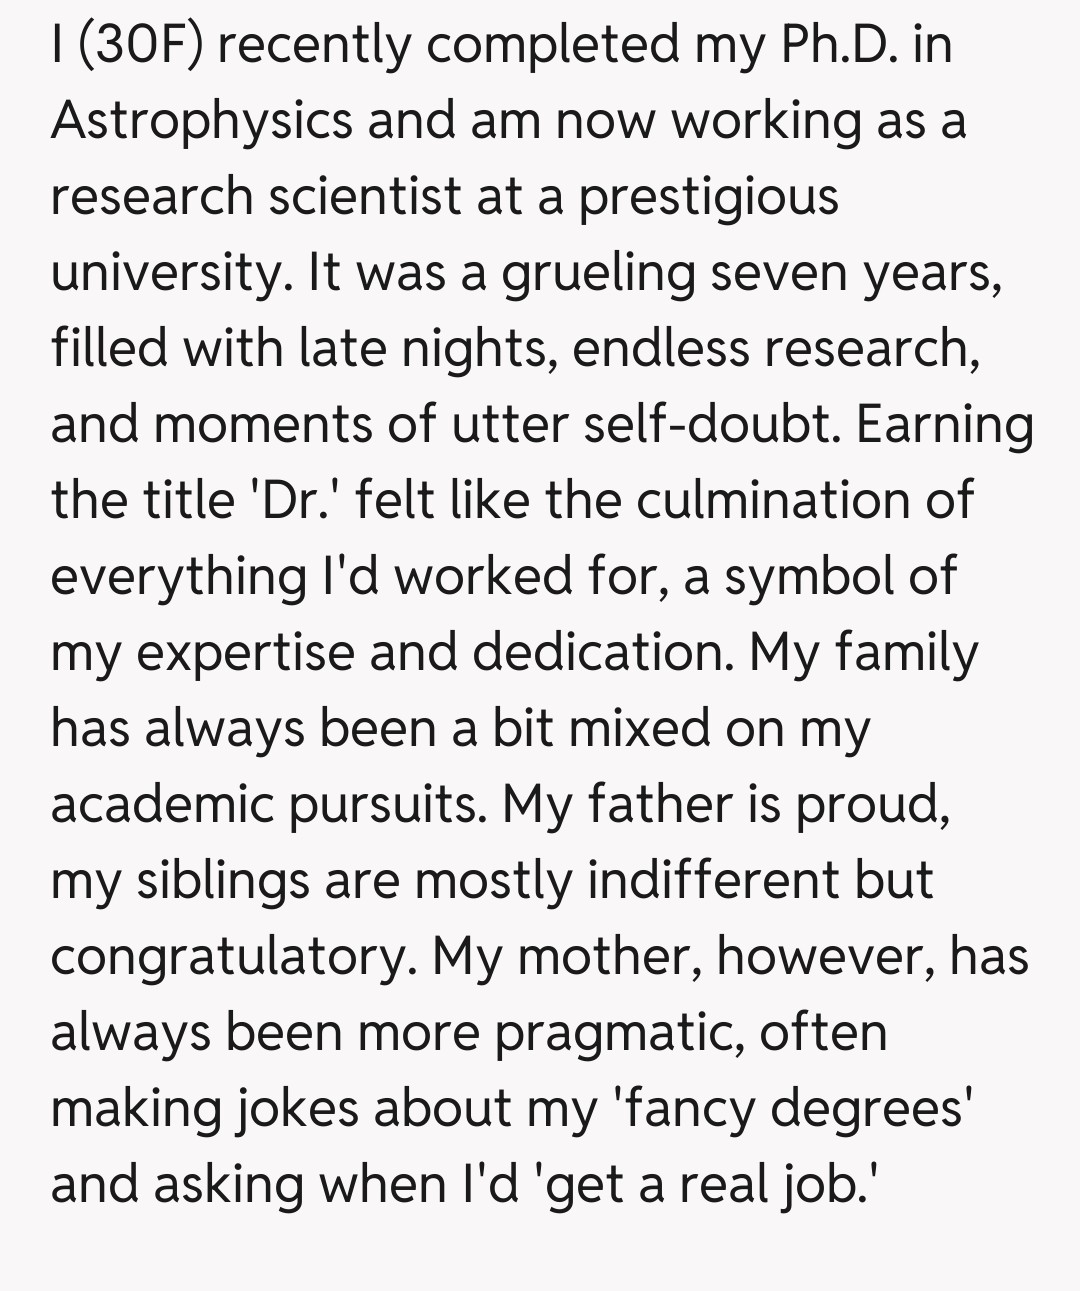Click the word 'grueling'
Image resolution: width=1080 pixels, height=1291 pixels.
[x=598, y=273]
